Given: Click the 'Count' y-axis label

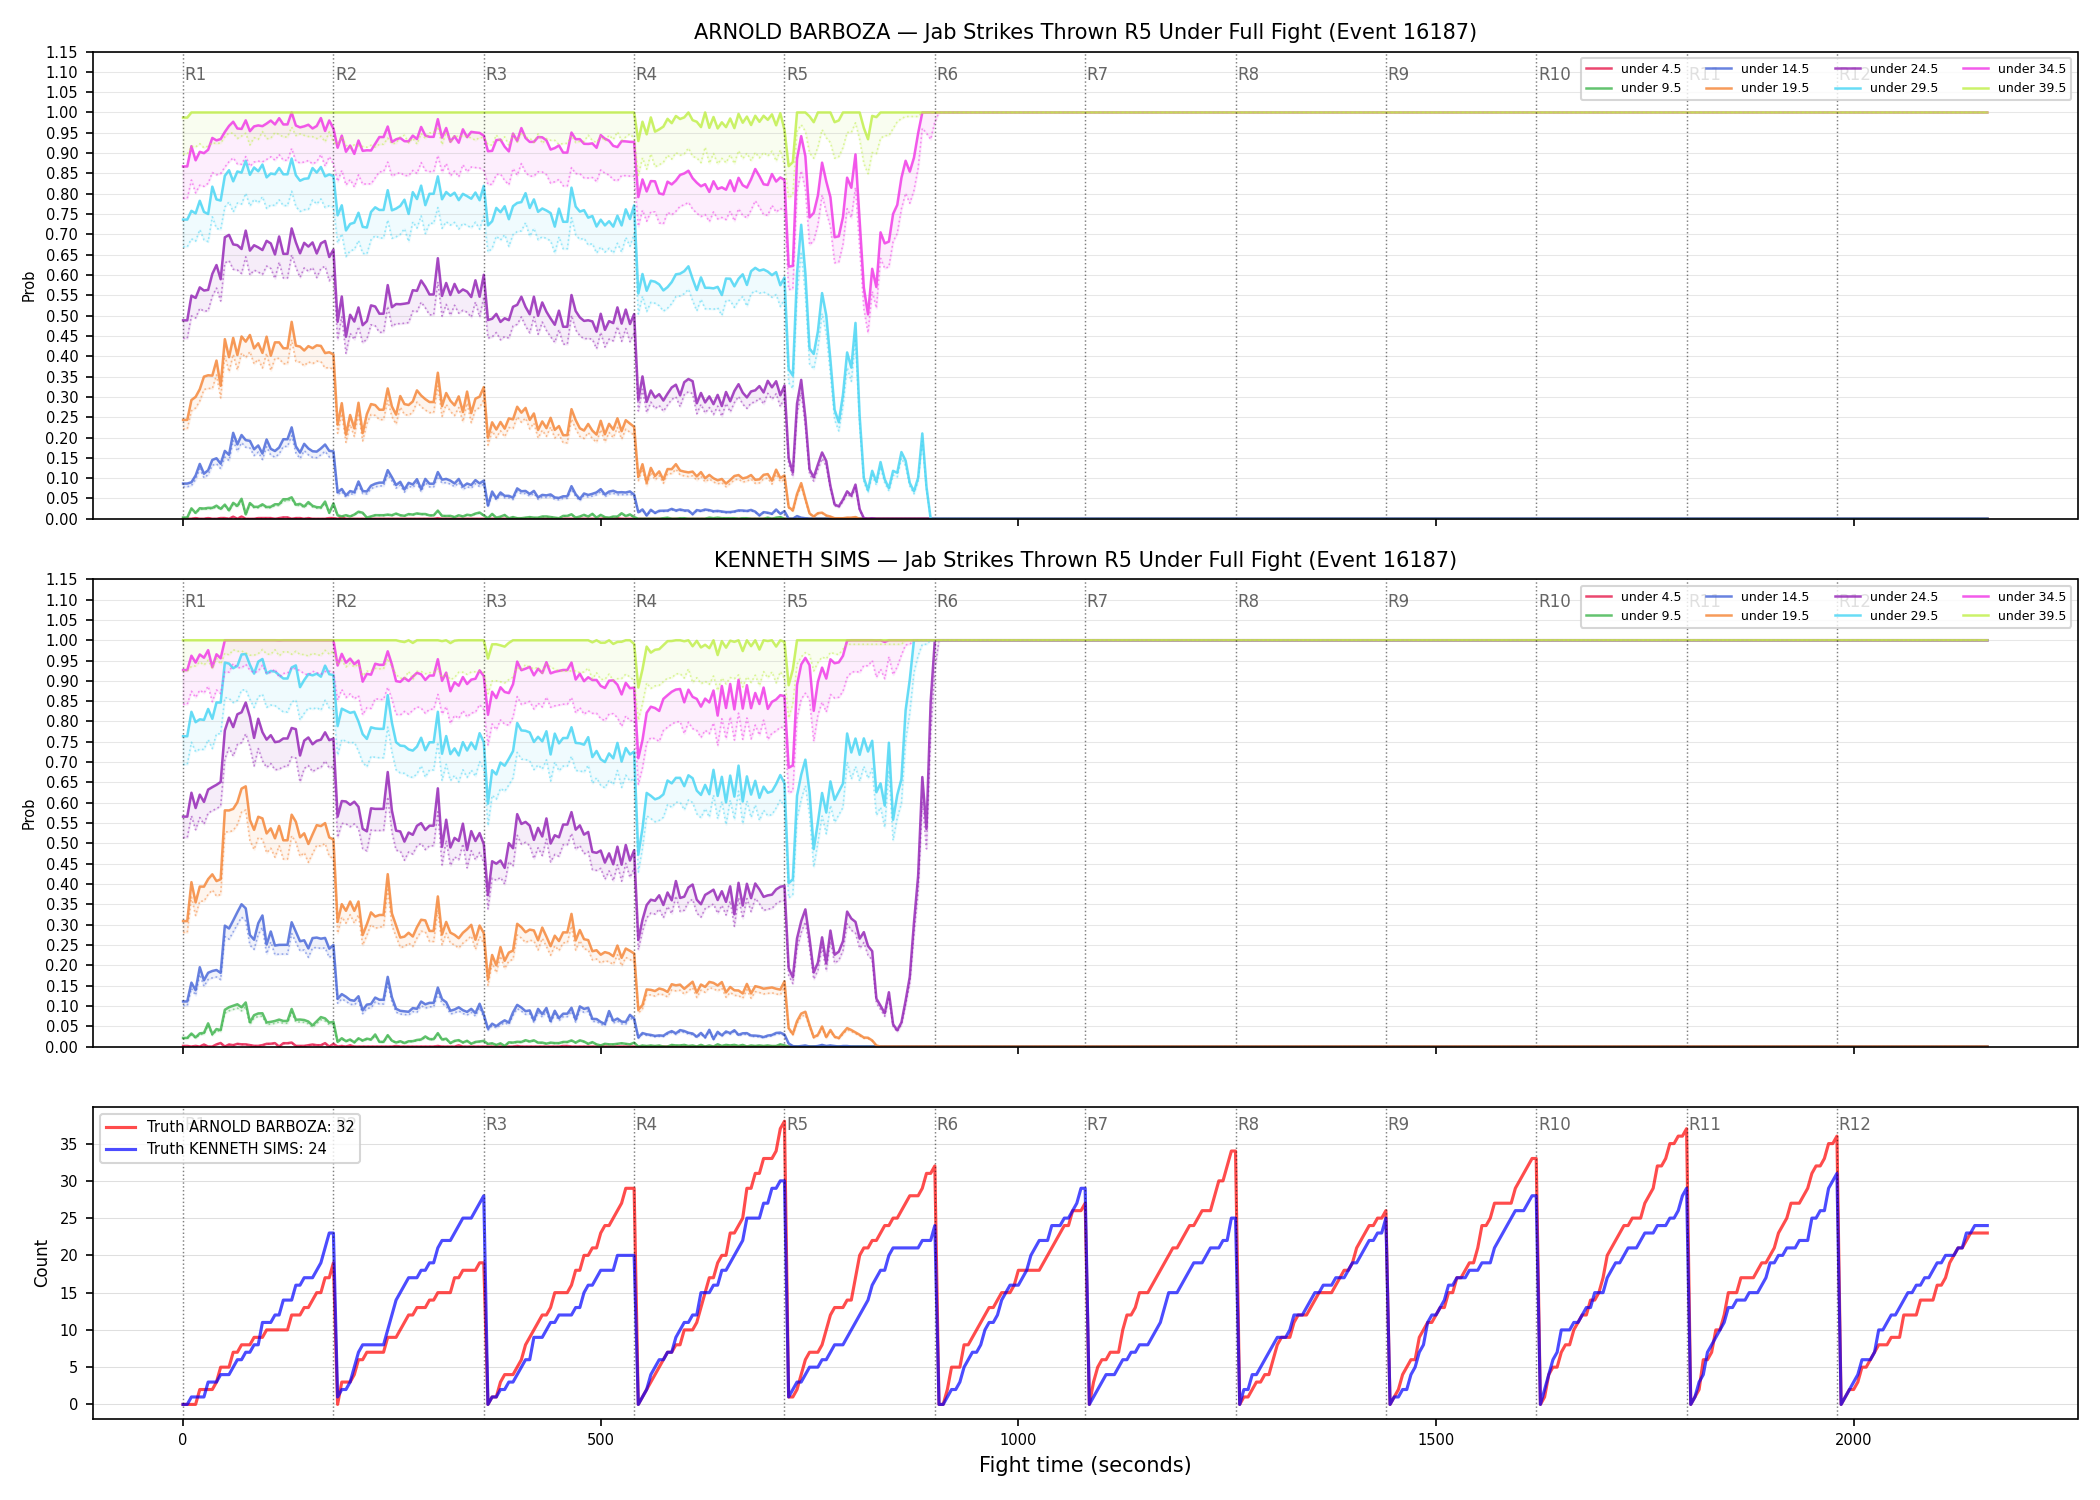Looking at the screenshot, I should (41, 1263).
